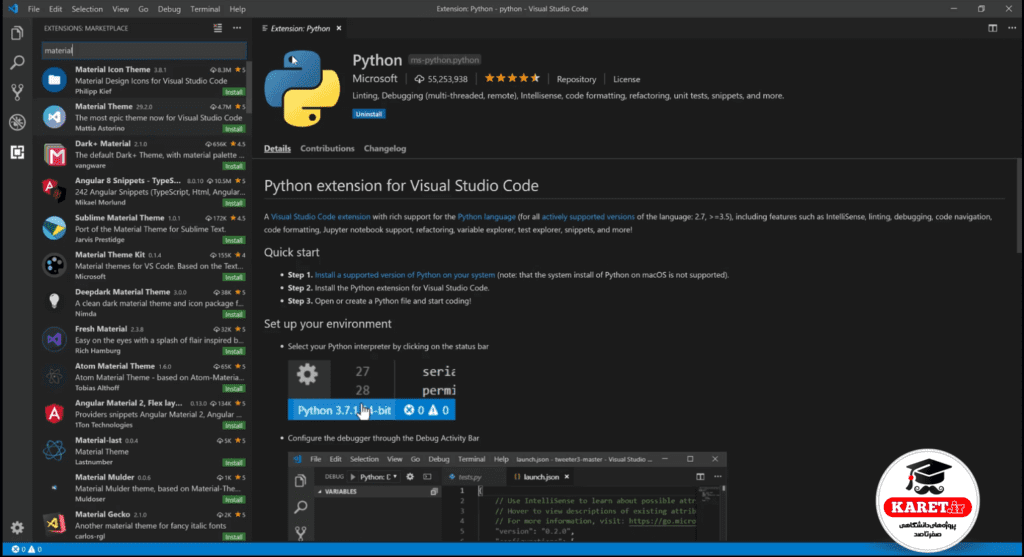Install Material Theme by Mattia Astorino

(x=234, y=129)
